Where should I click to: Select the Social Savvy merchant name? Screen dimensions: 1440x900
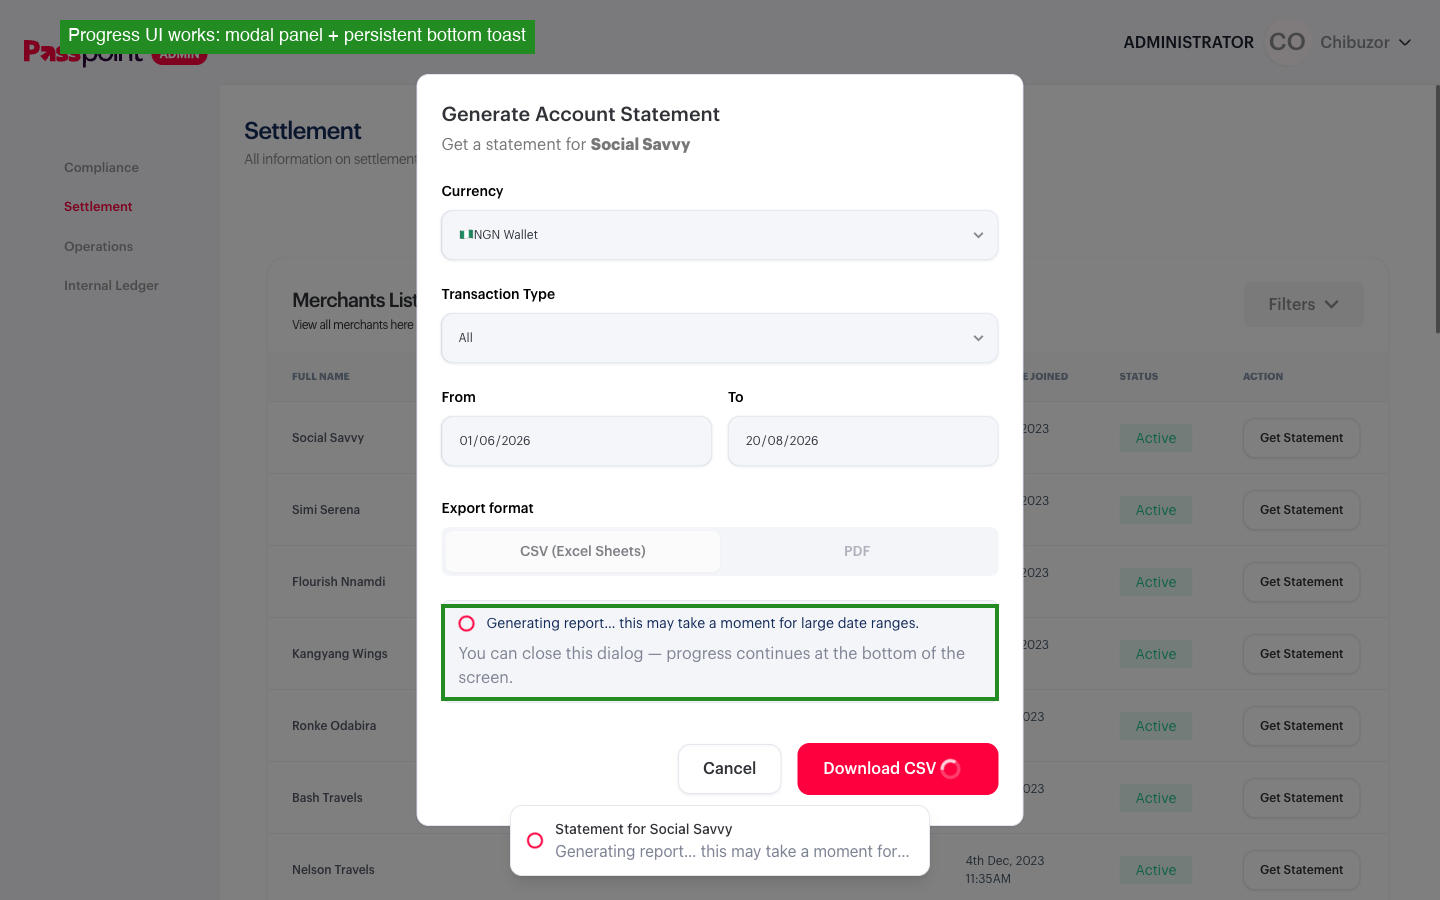pos(328,438)
